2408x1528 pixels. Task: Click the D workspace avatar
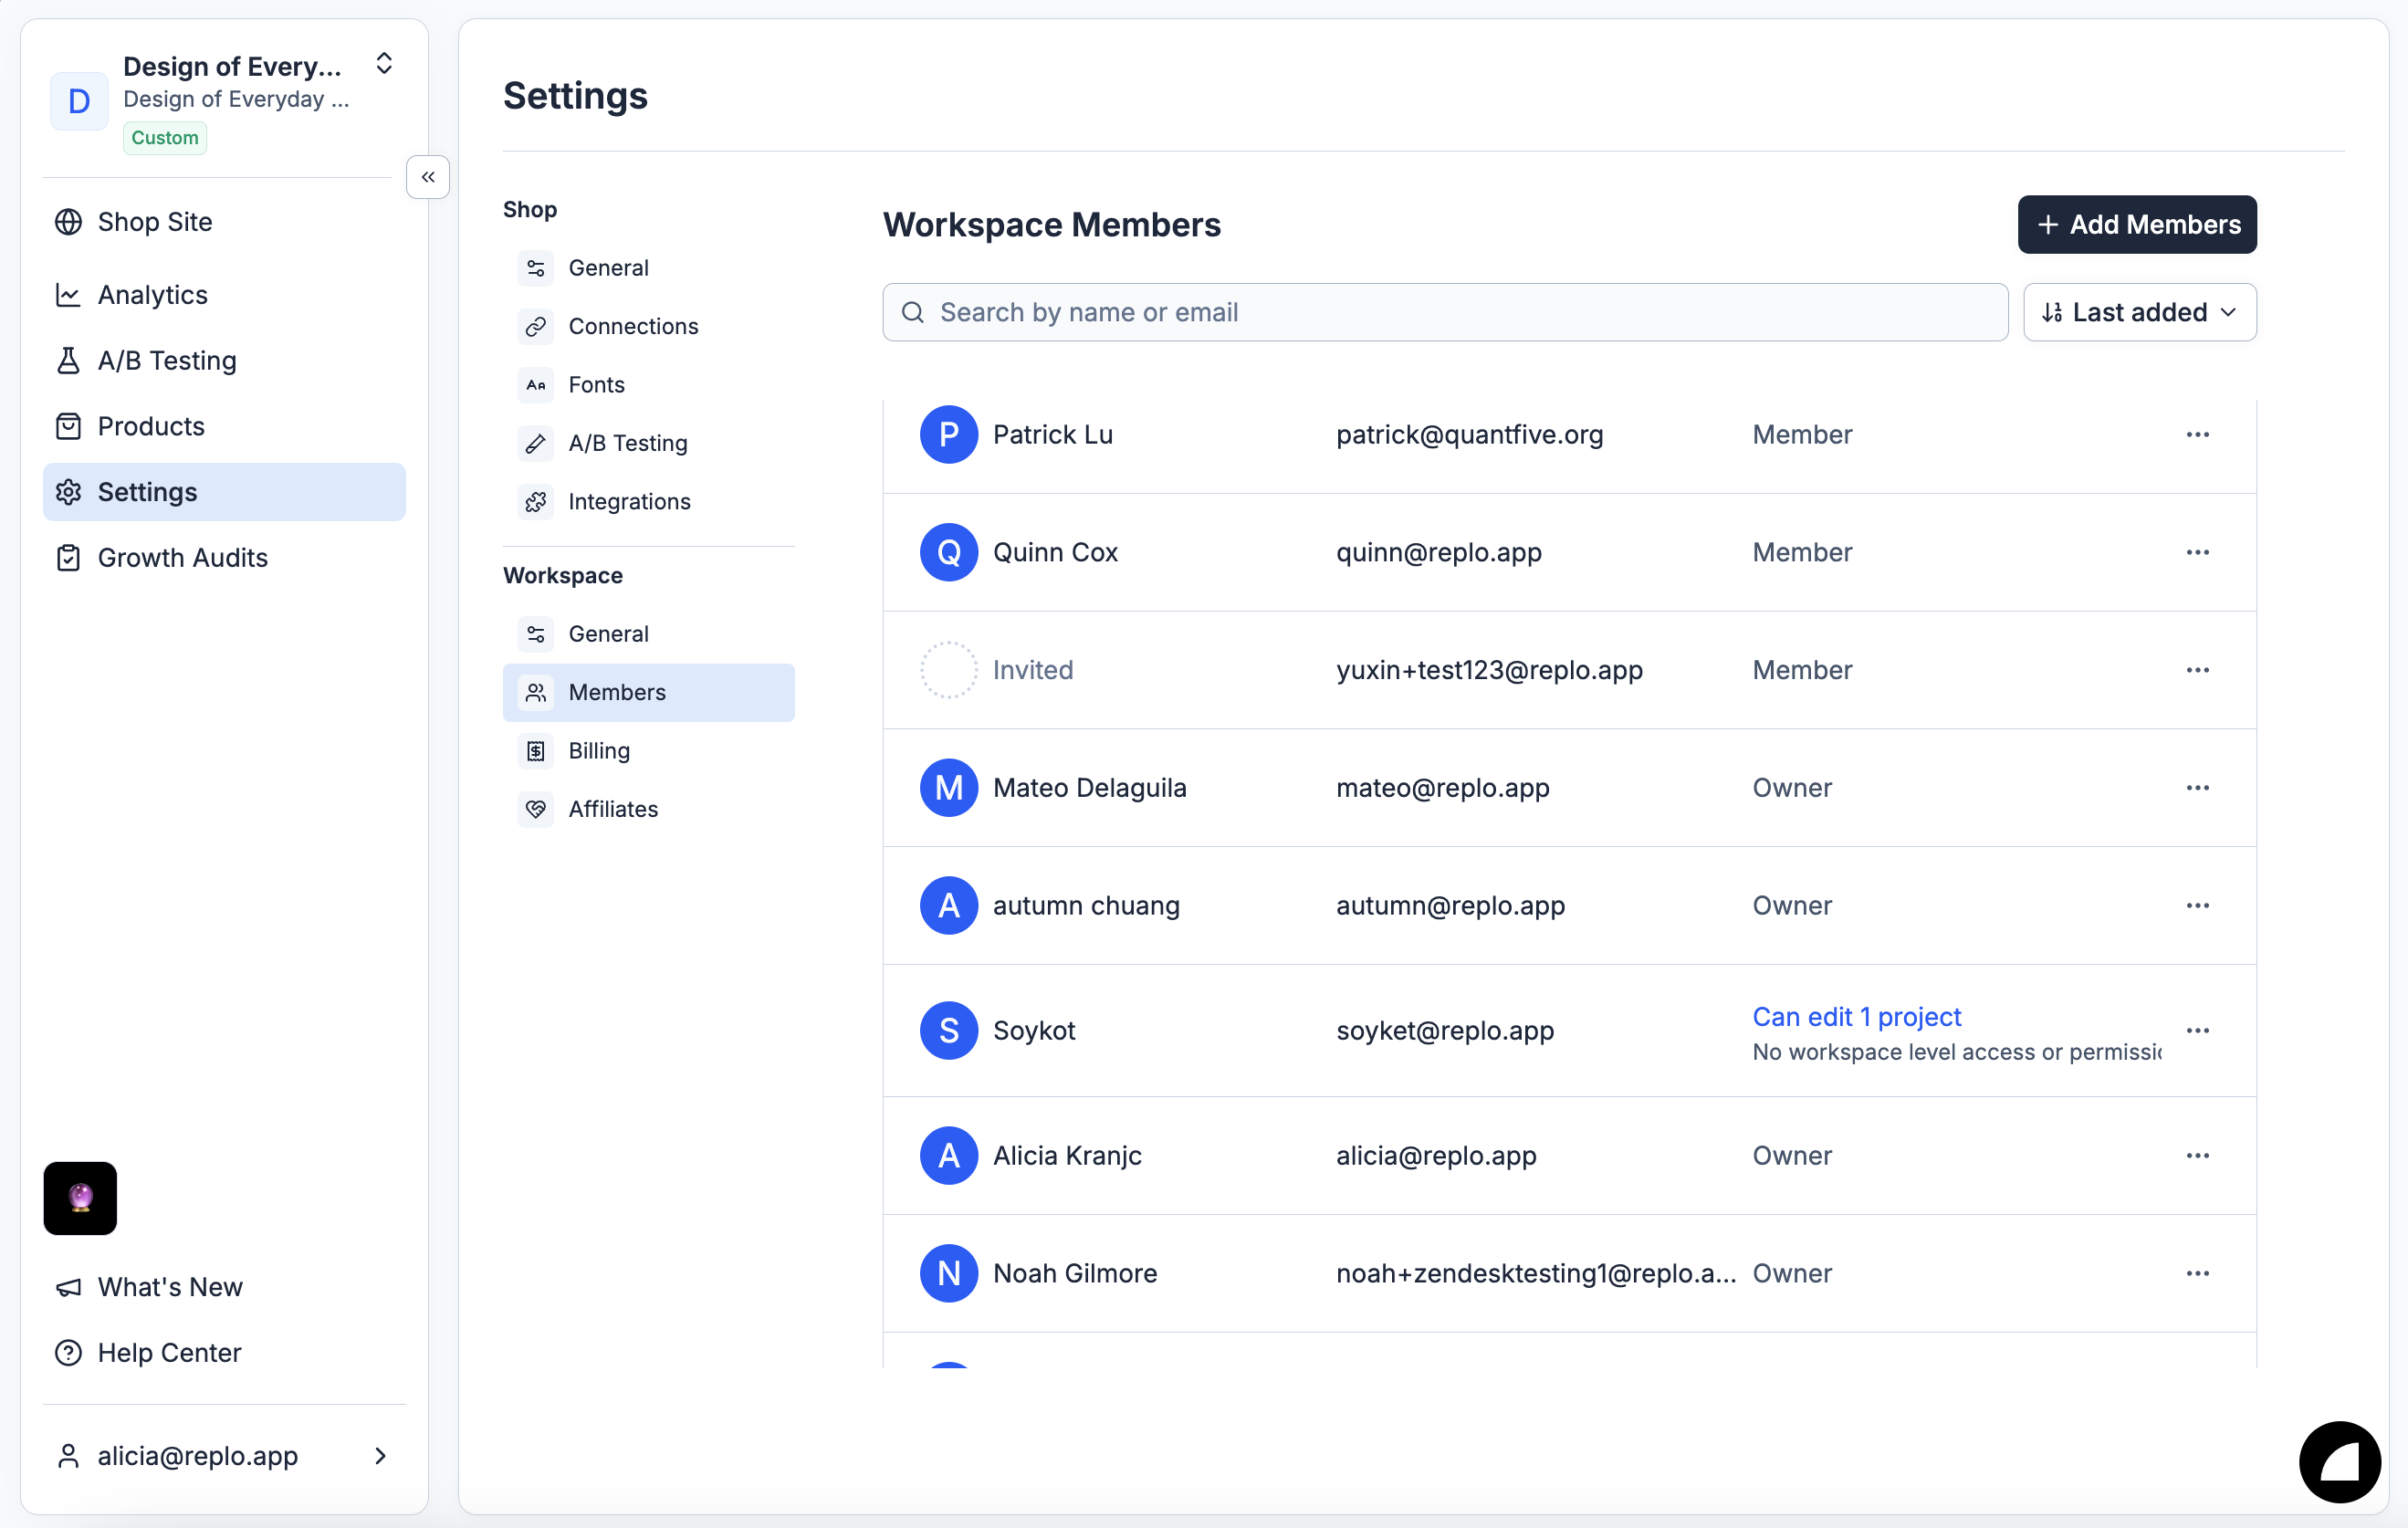79,101
